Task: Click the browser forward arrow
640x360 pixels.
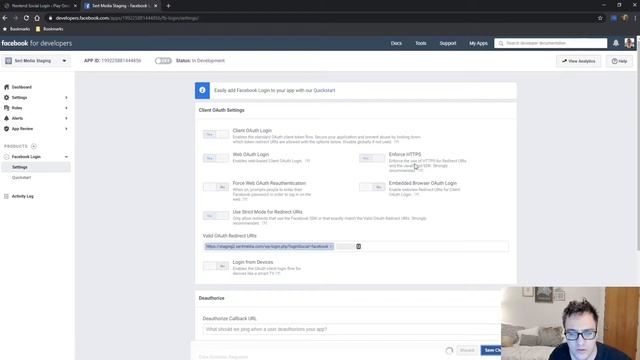Action: coord(16,18)
